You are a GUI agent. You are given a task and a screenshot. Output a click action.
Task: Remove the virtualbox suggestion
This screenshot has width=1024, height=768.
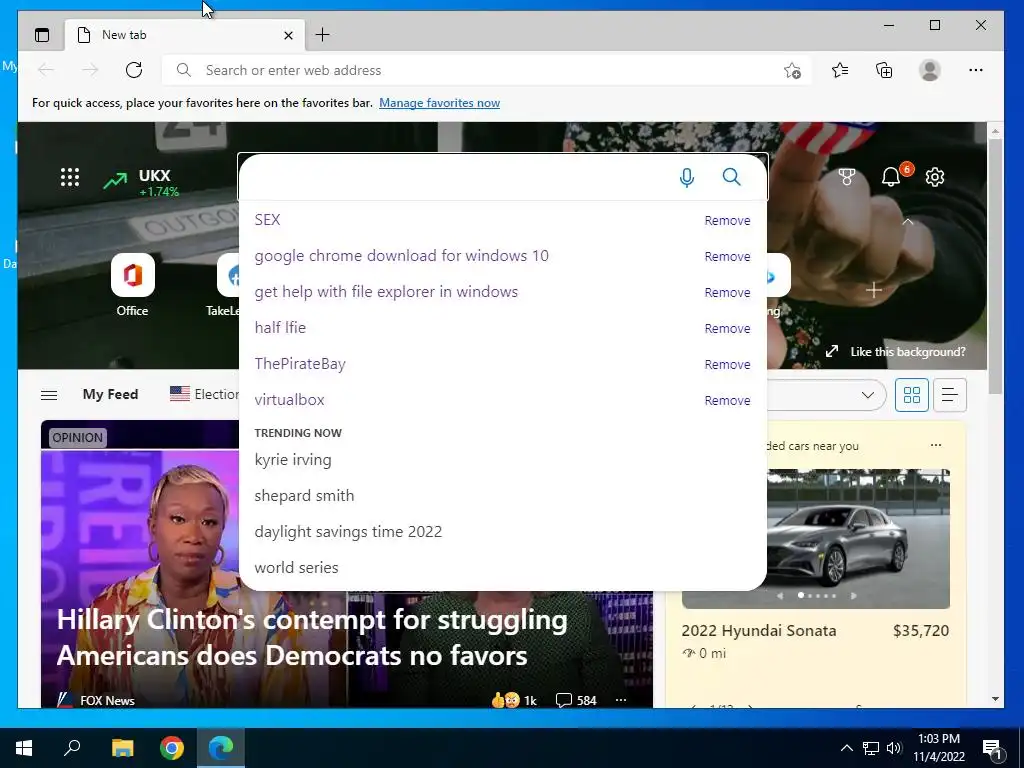pos(727,400)
